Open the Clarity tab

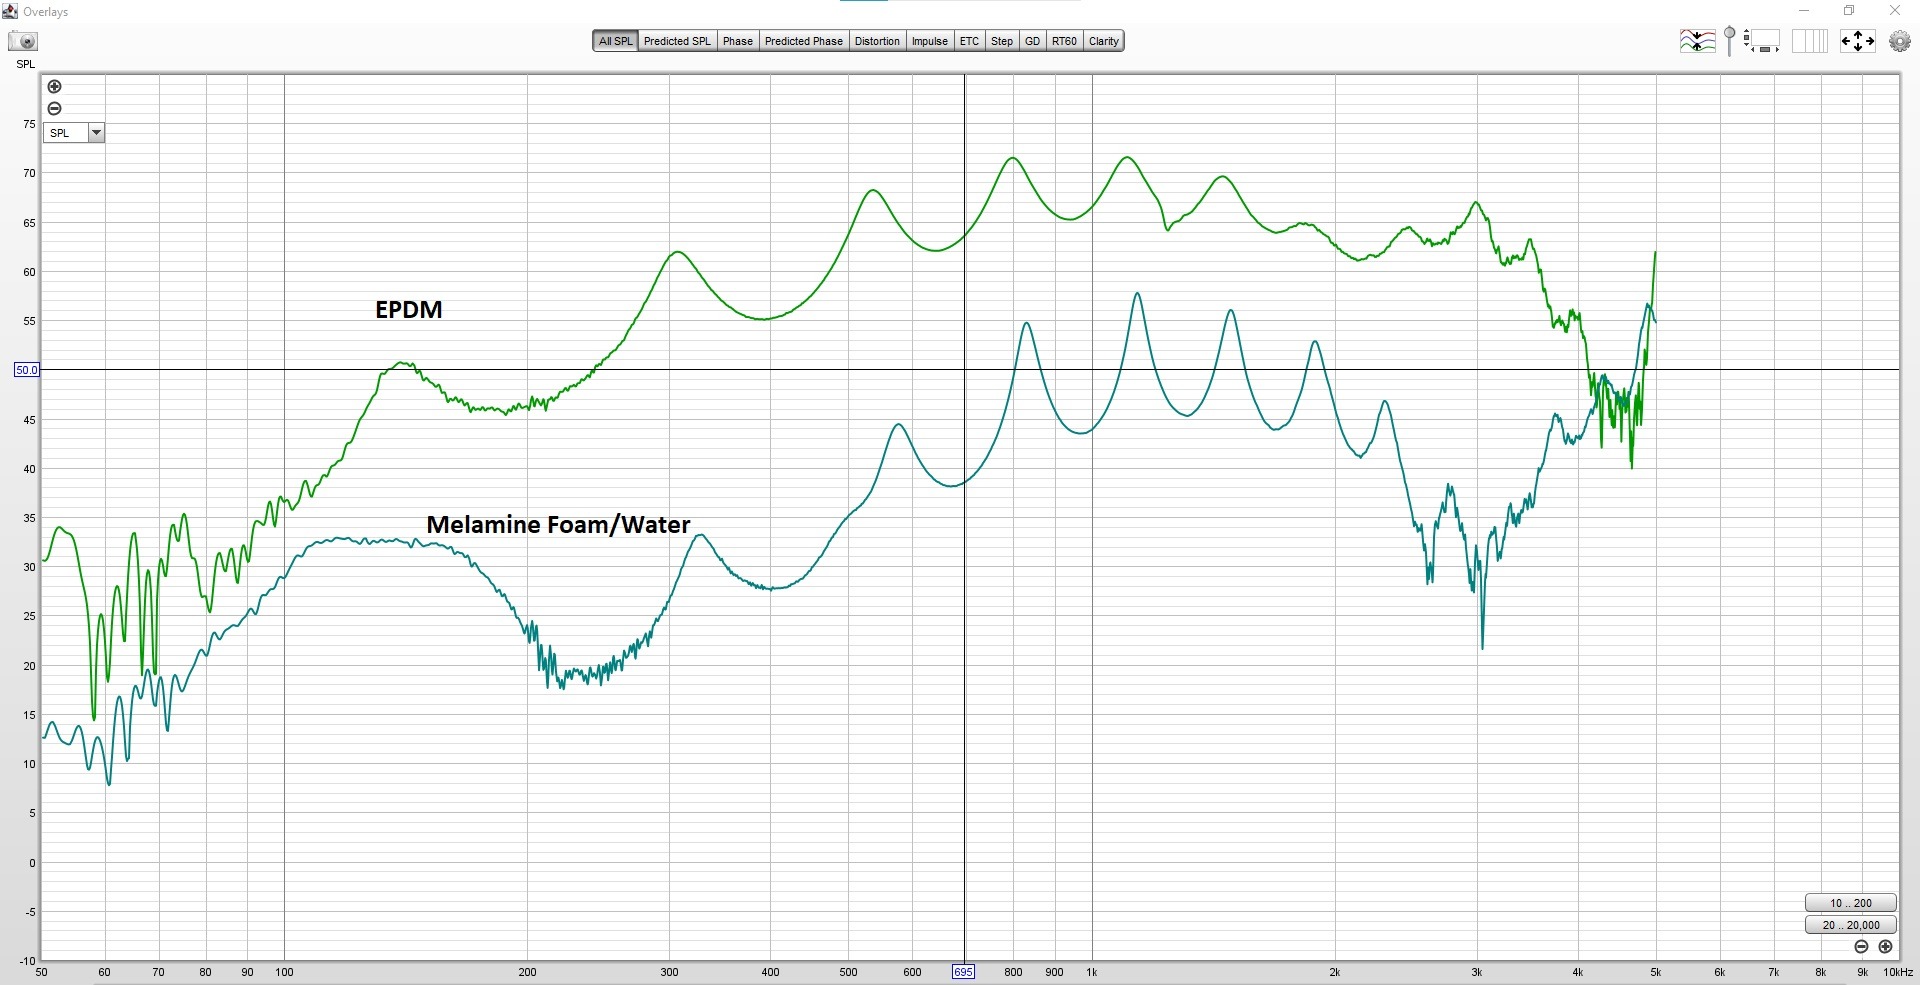(1104, 41)
